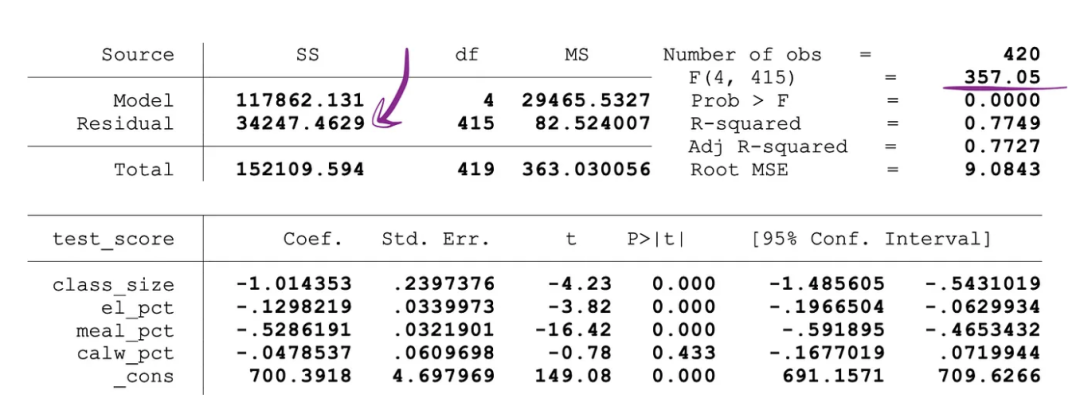Click the SS column header

[x=307, y=54]
